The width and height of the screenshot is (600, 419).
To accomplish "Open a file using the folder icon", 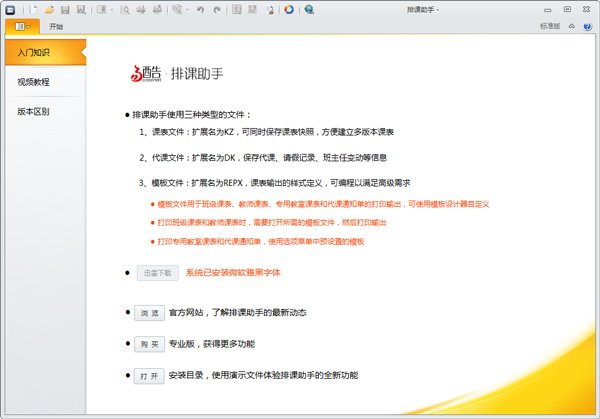I will tap(49, 10).
